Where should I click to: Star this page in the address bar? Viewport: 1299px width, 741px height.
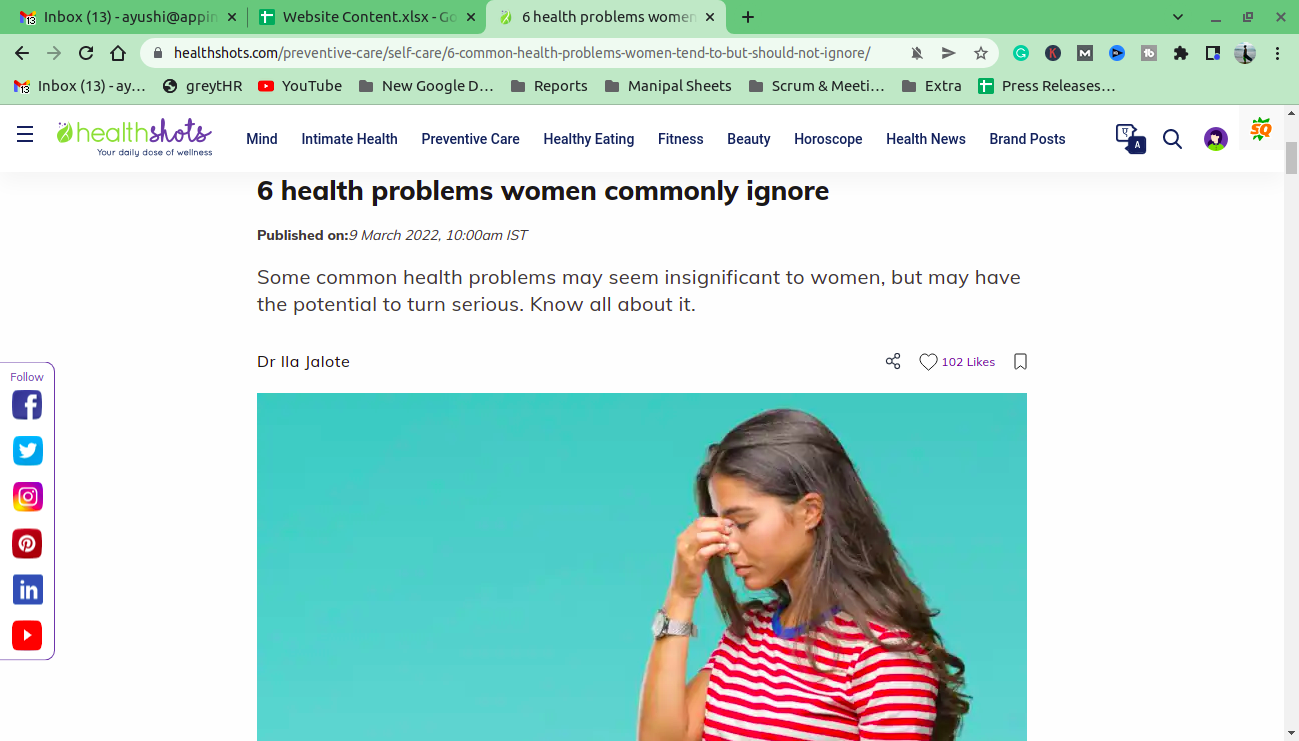[981, 53]
